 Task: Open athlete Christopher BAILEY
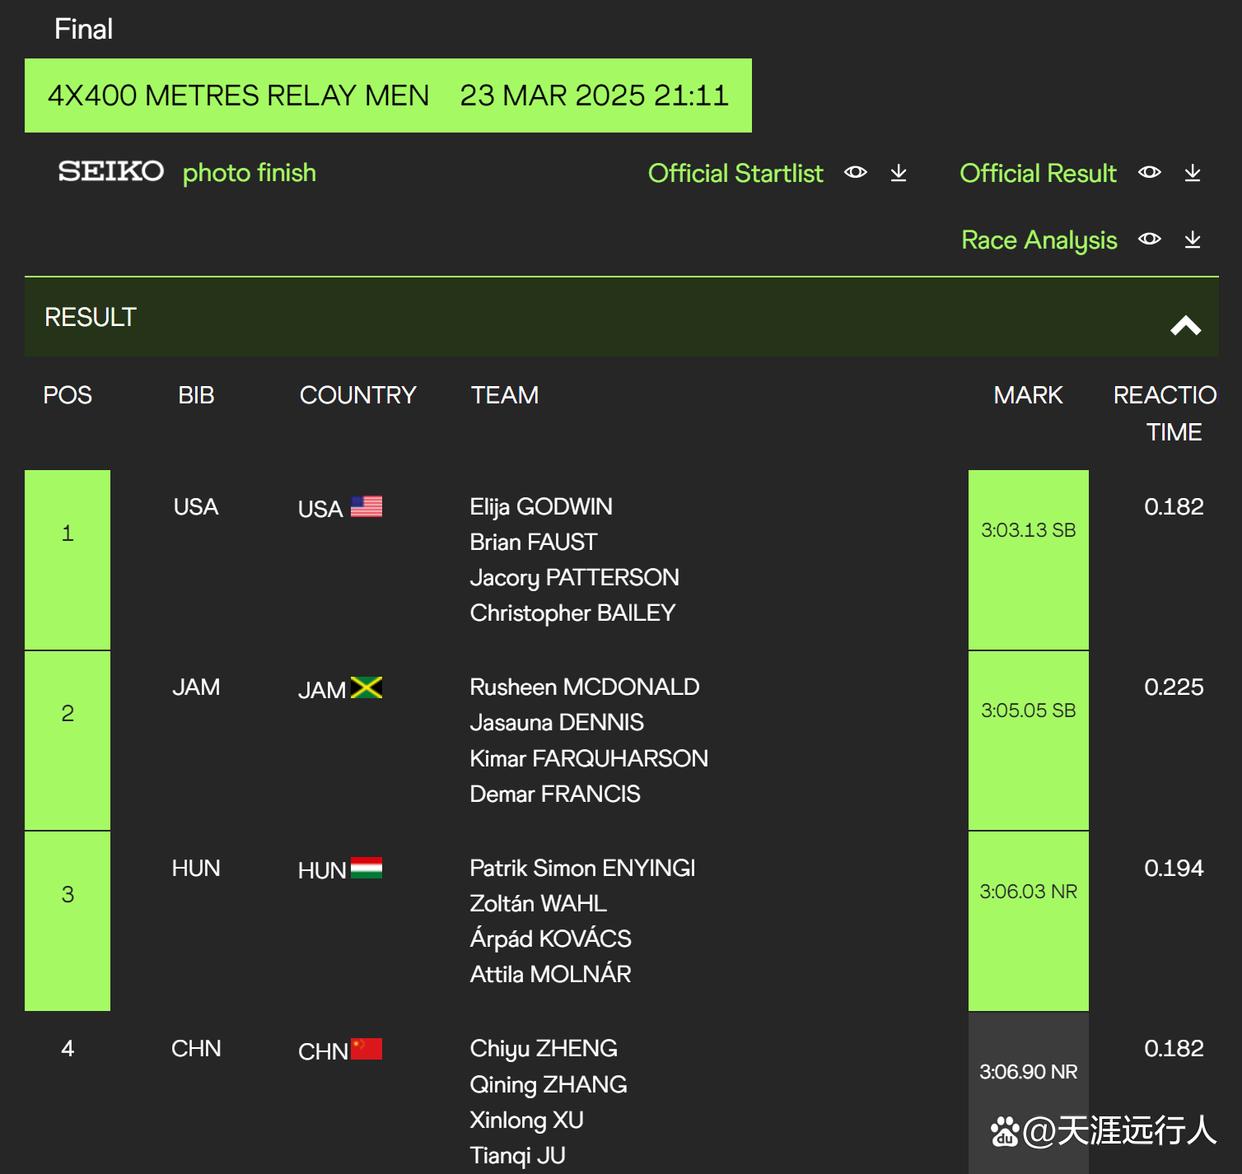click(572, 613)
